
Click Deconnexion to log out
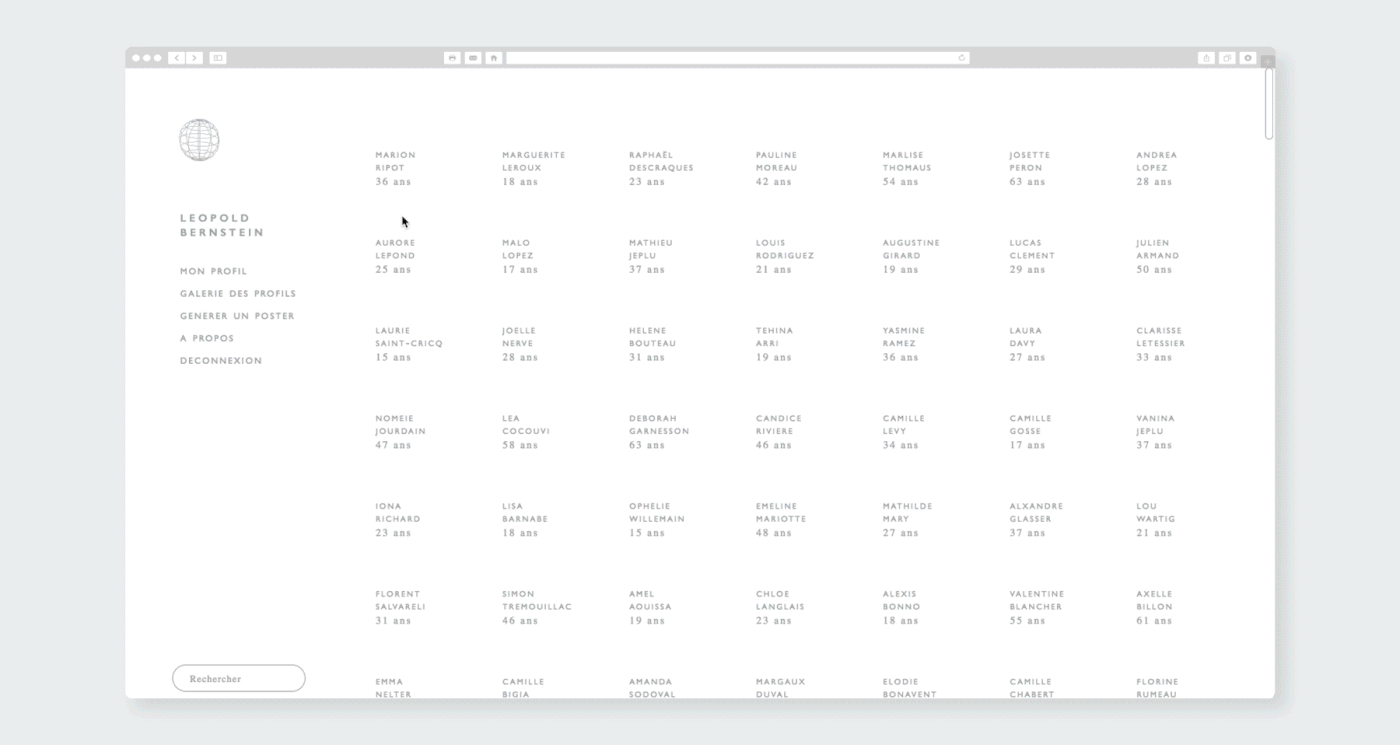coord(221,361)
